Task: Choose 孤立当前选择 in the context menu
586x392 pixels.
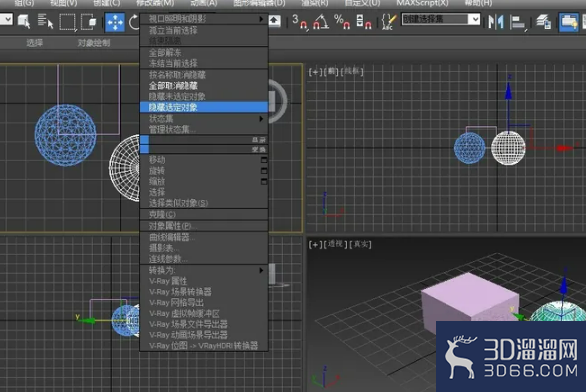Action: 204,30
